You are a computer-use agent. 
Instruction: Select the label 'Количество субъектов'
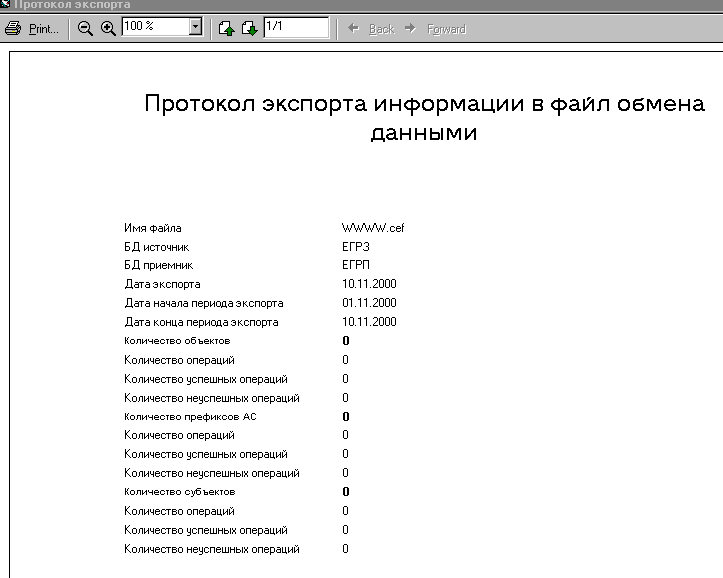click(180, 492)
